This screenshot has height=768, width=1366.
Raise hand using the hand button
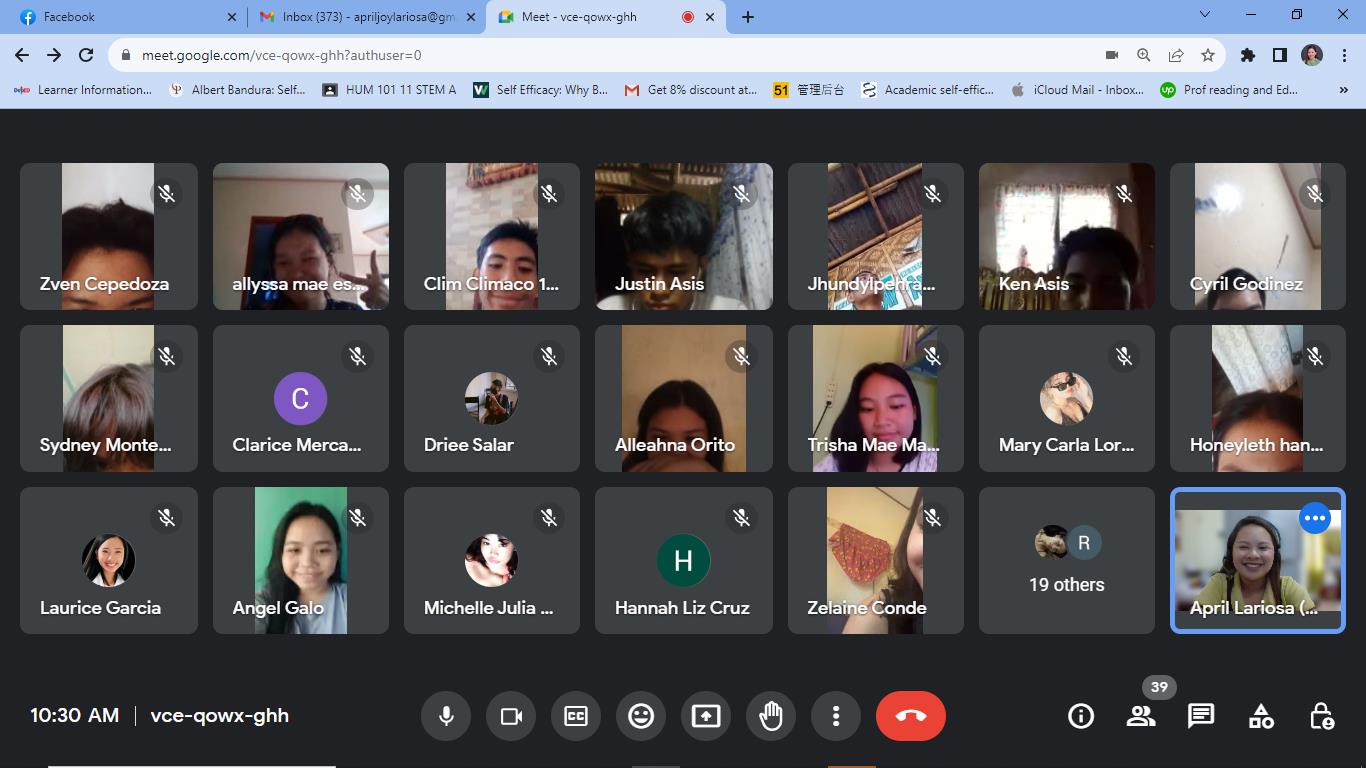pos(771,716)
